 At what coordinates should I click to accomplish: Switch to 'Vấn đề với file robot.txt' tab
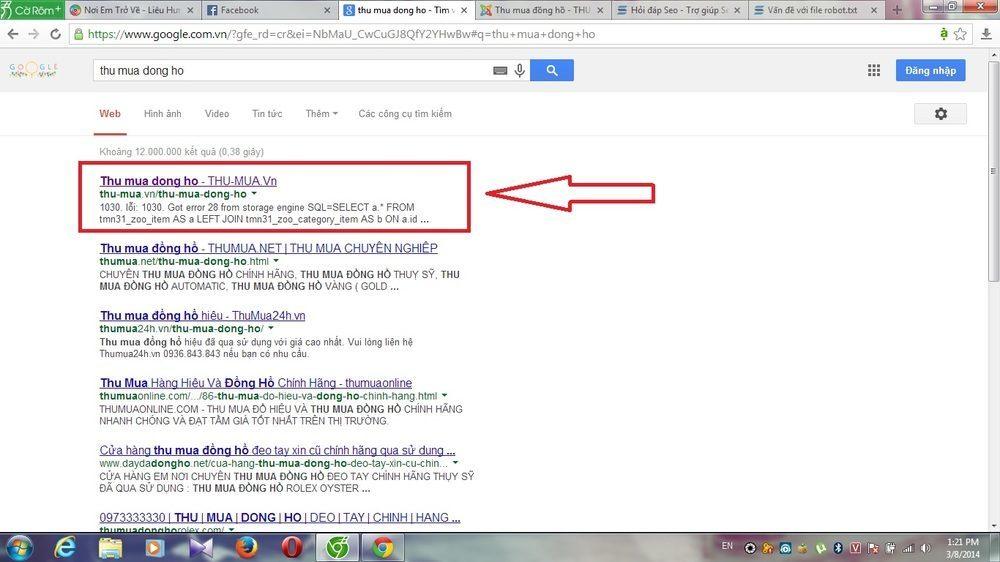coord(815,10)
